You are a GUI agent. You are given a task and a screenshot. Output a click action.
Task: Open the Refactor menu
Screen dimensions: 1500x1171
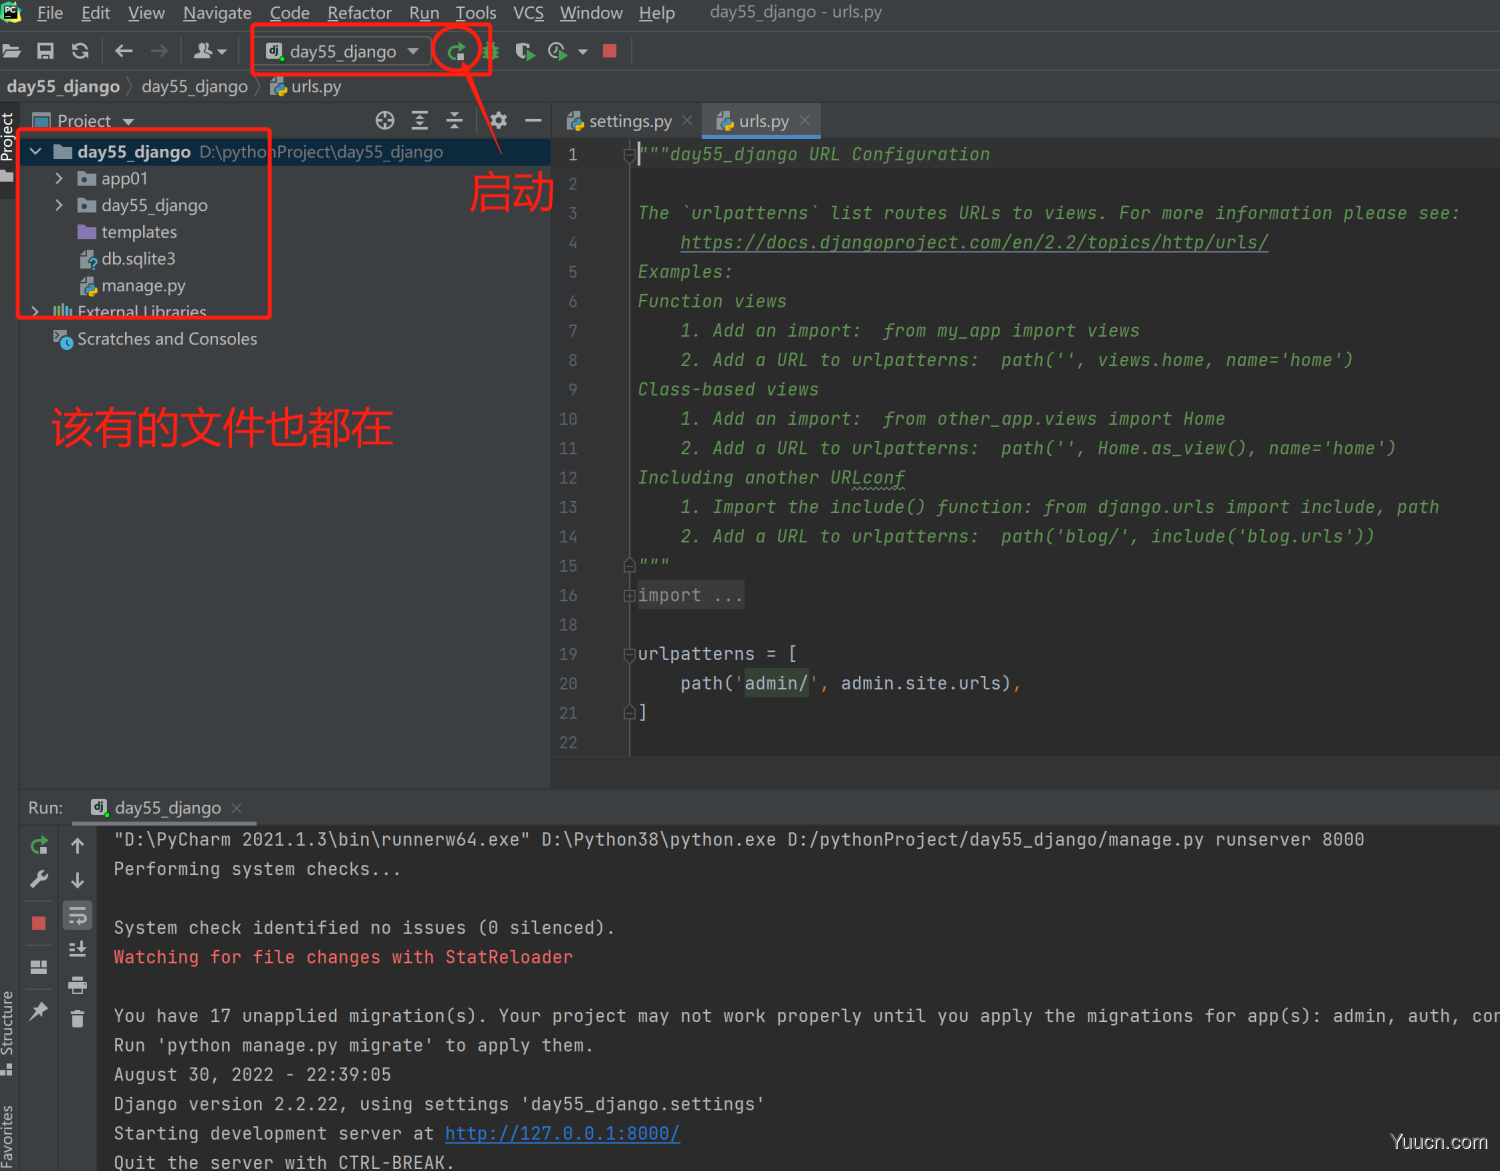click(359, 13)
